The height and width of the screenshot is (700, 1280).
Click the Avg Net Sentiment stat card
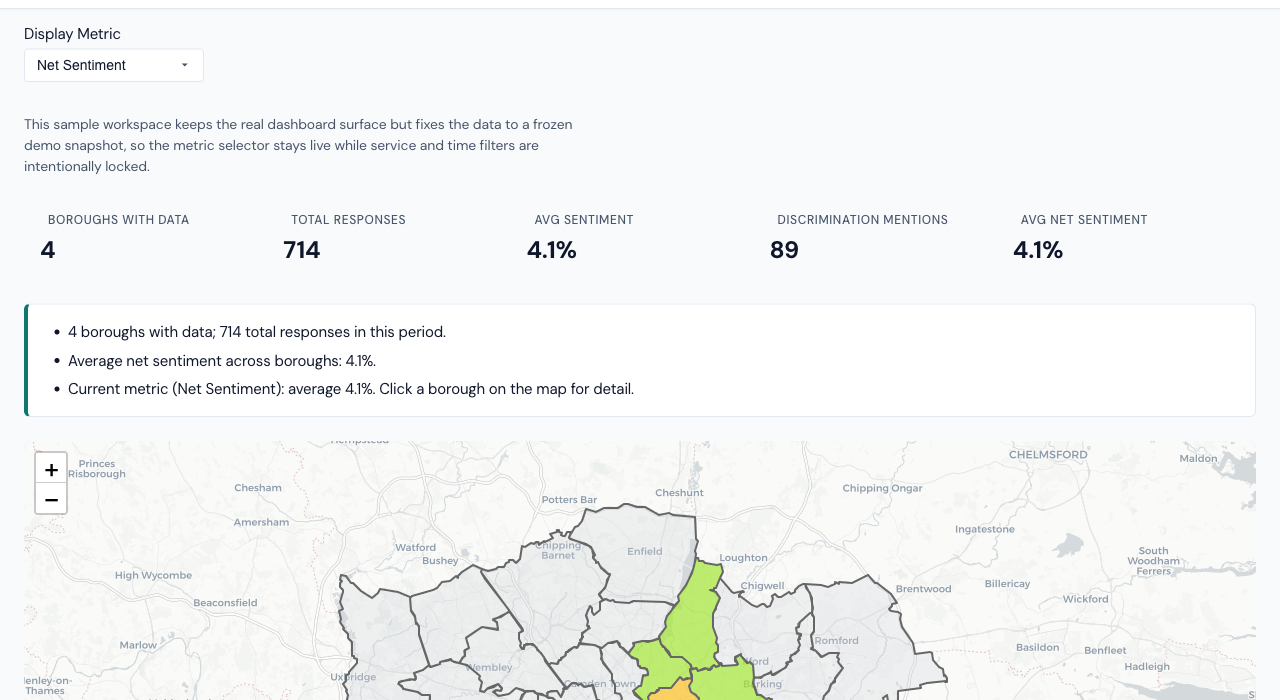click(1084, 237)
